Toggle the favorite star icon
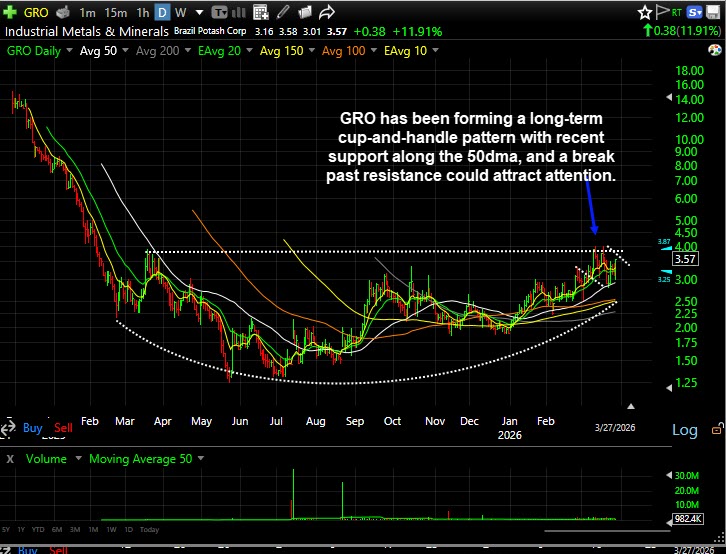Image resolution: width=726 pixels, height=554 pixels. (645, 12)
